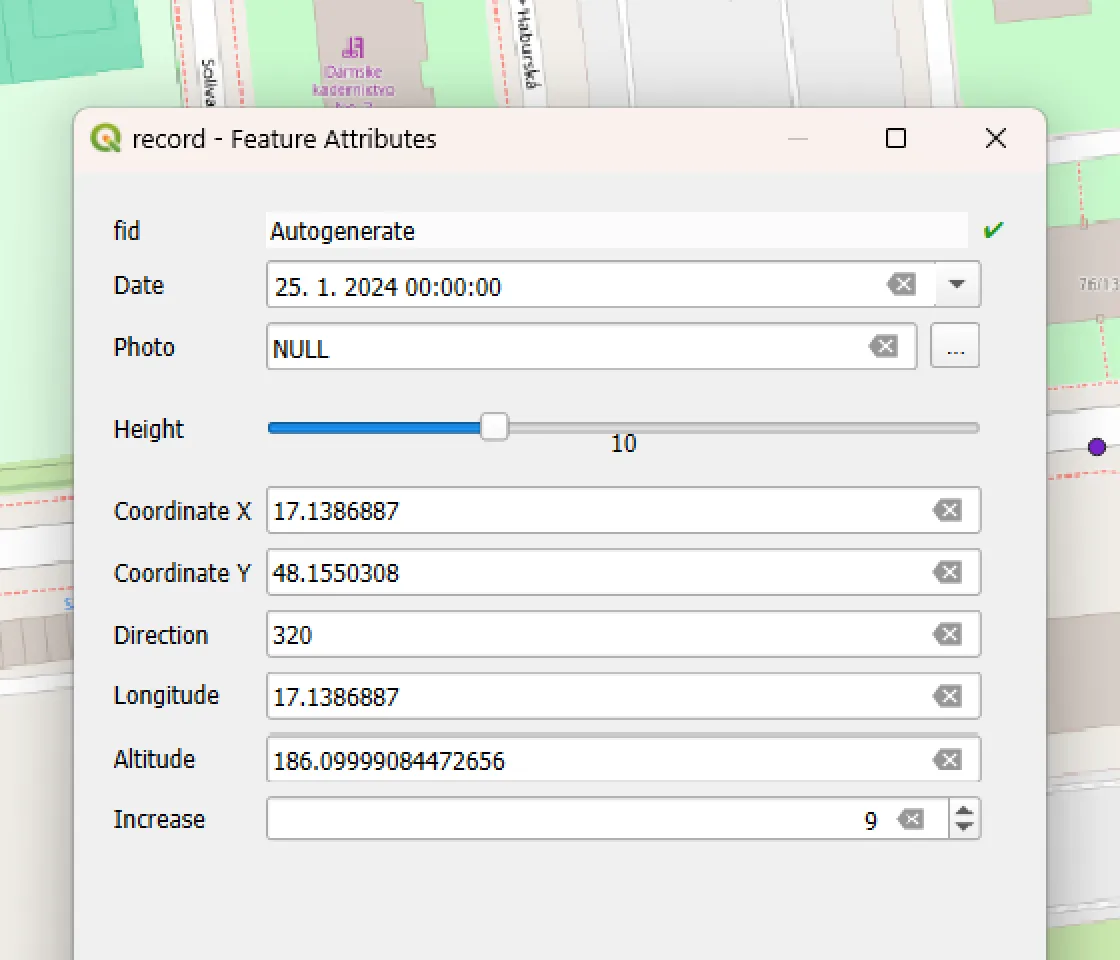Click the fid Autogenerate field

pos(600,231)
